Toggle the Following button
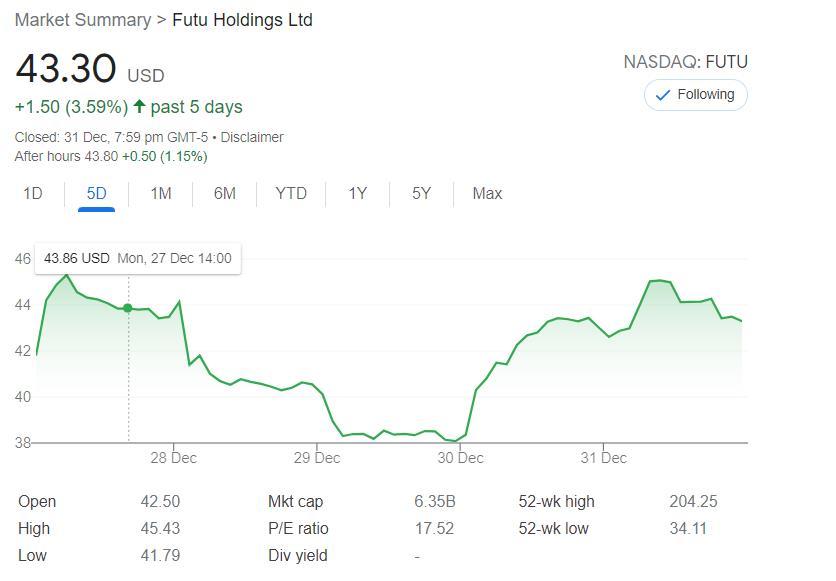This screenshot has height=581, width=836. (696, 95)
